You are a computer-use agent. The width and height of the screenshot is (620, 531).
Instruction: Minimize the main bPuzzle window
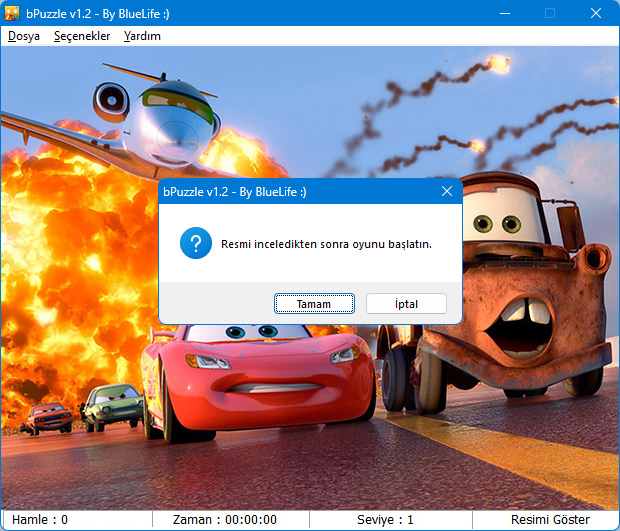click(x=505, y=13)
